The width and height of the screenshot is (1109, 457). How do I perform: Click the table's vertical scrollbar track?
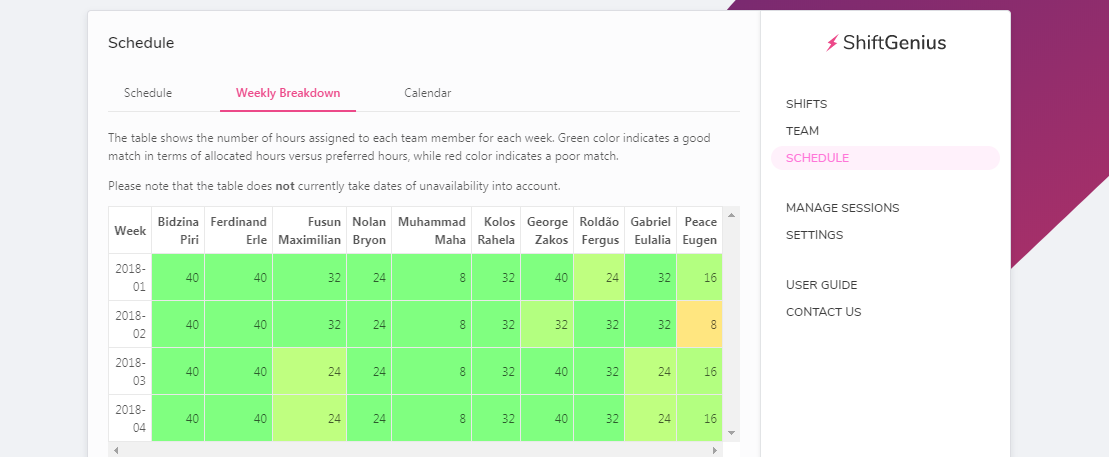point(731,324)
